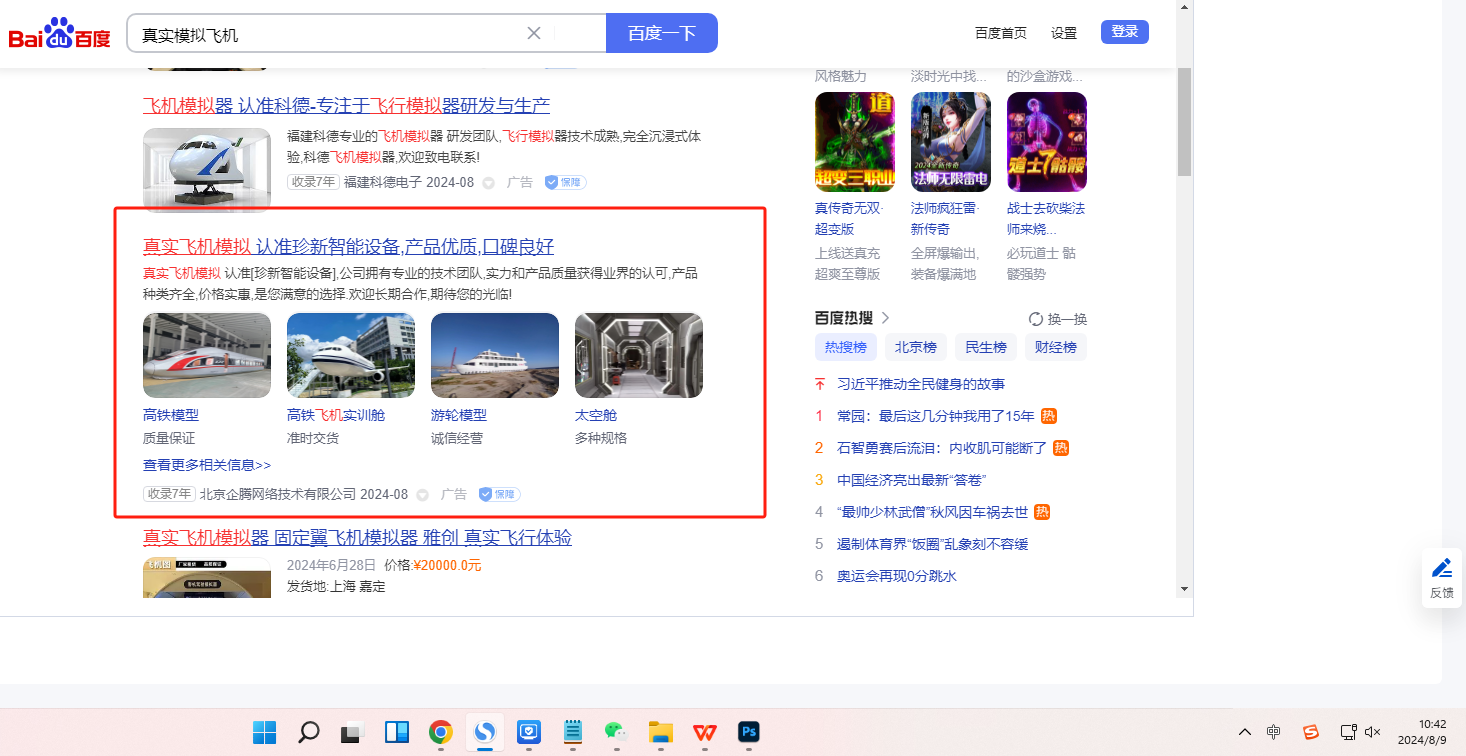This screenshot has width=1466, height=756.
Task: Expand 百度热搜 with the arrow chevron
Action: tap(885, 318)
